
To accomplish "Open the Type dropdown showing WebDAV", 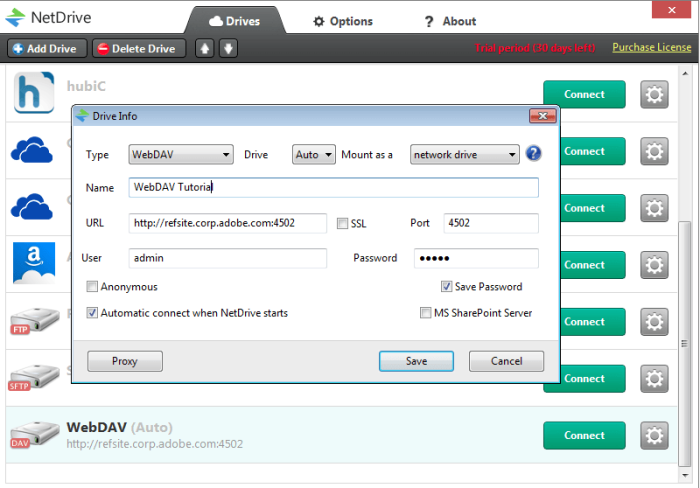I will click(x=181, y=154).
